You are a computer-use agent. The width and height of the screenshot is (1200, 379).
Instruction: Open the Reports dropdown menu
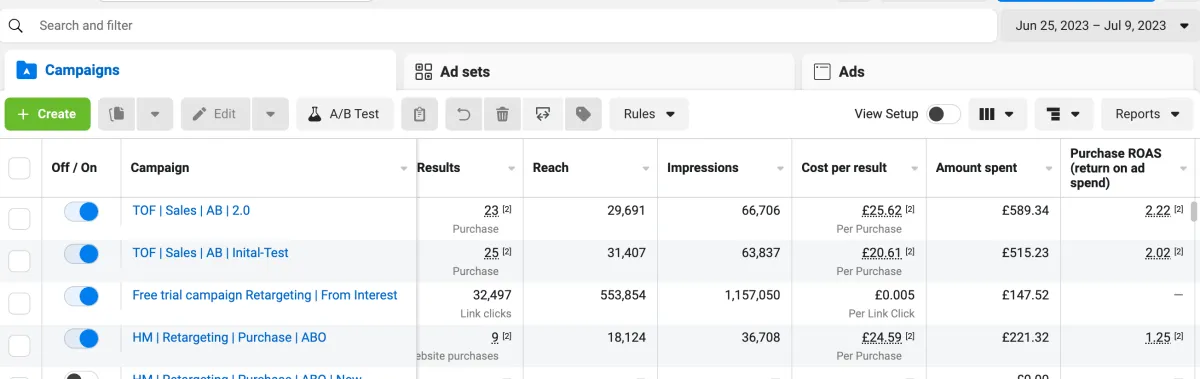(x=1148, y=114)
